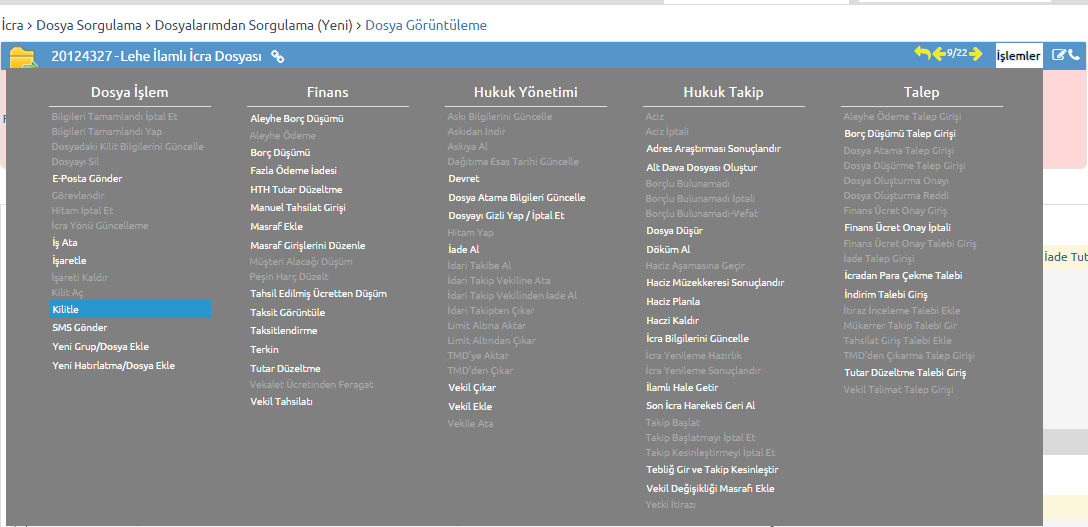Select Masraf Girişlerini Düzenle
The image size is (1088, 527).
pos(307,245)
